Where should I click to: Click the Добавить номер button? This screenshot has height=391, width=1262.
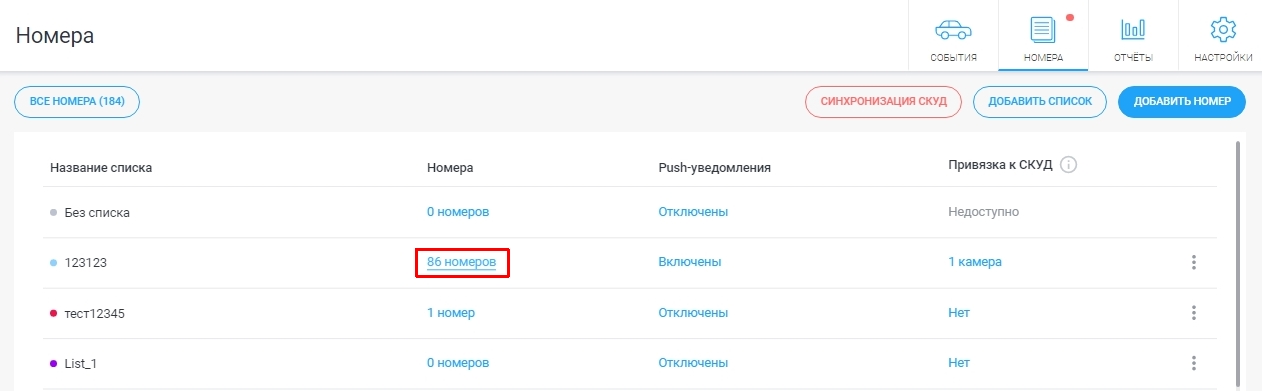pos(1182,101)
